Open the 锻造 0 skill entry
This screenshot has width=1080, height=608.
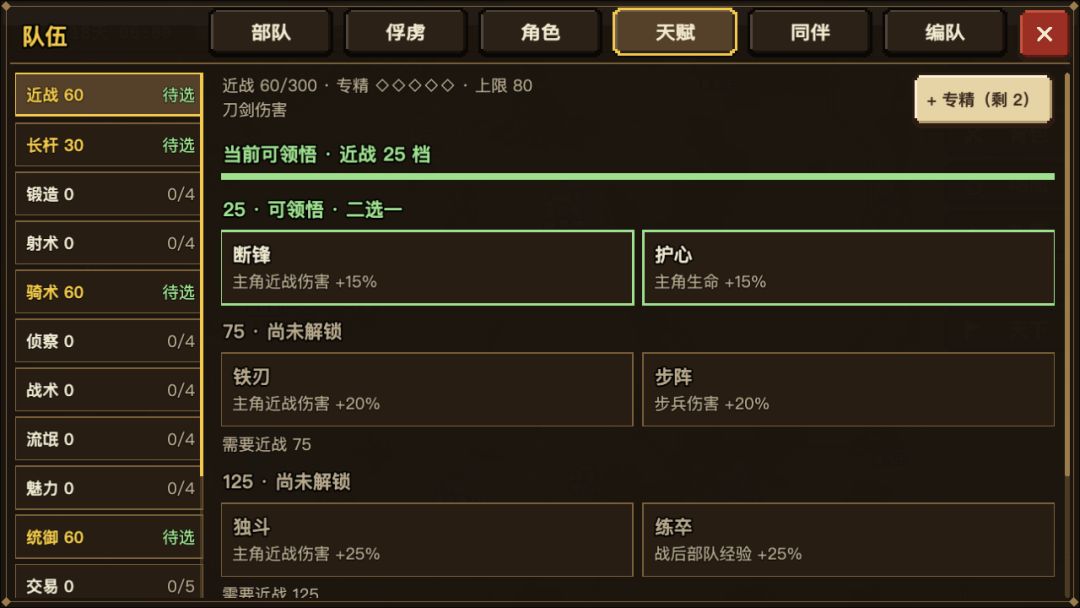[109, 194]
